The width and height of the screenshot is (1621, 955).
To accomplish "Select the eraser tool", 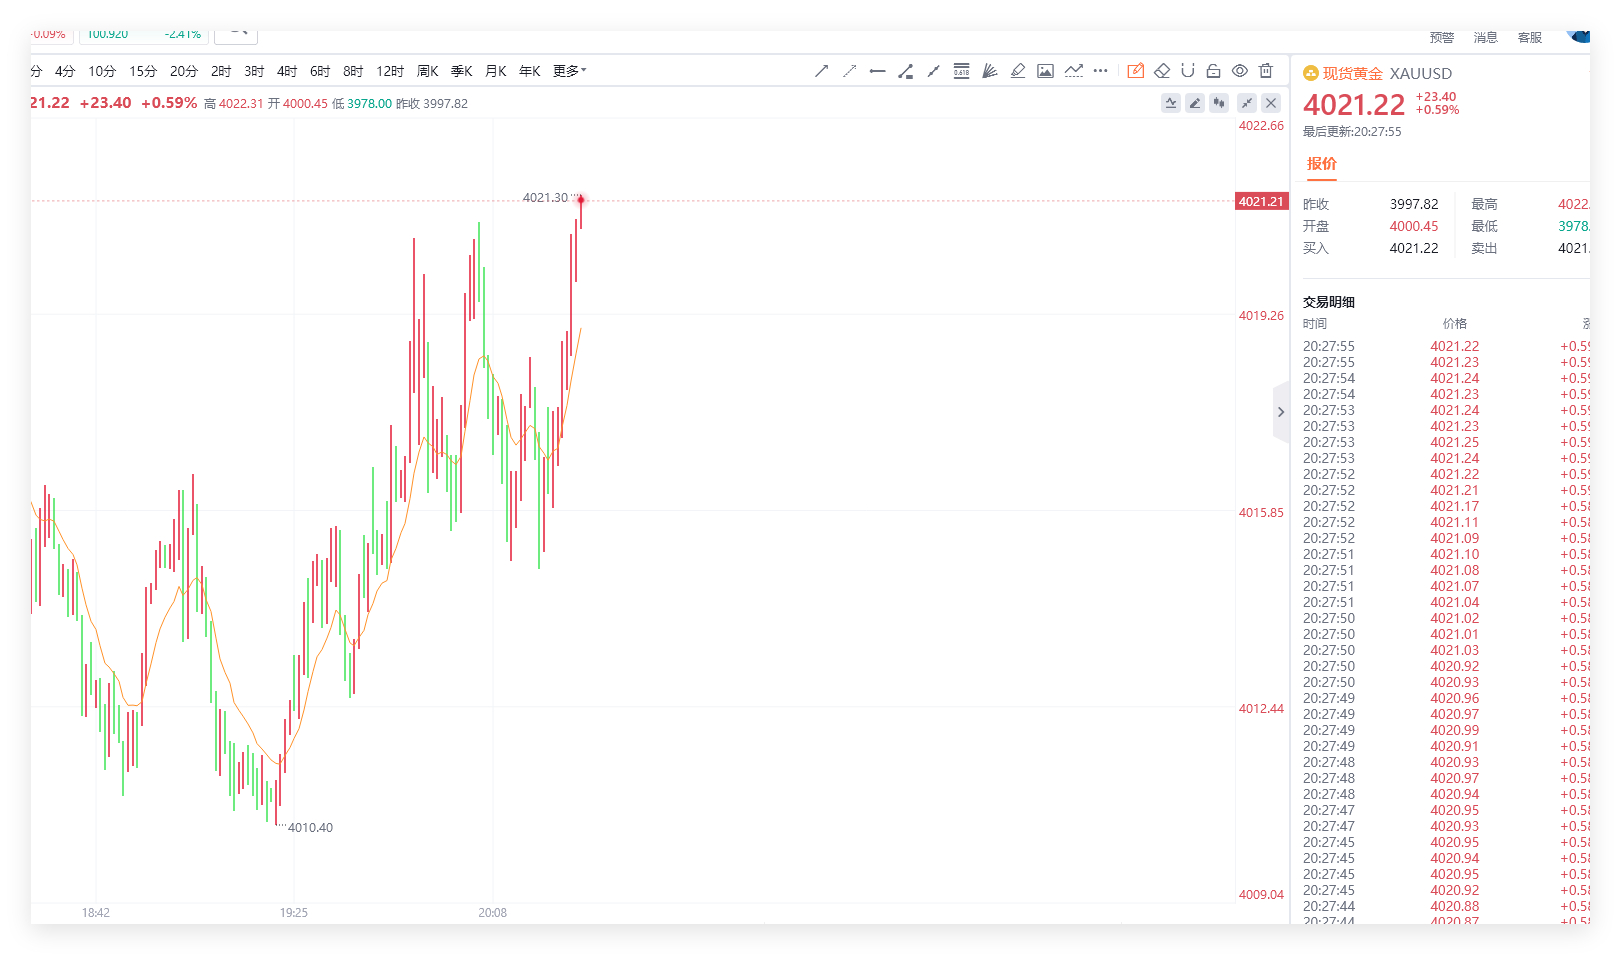I will (1161, 71).
